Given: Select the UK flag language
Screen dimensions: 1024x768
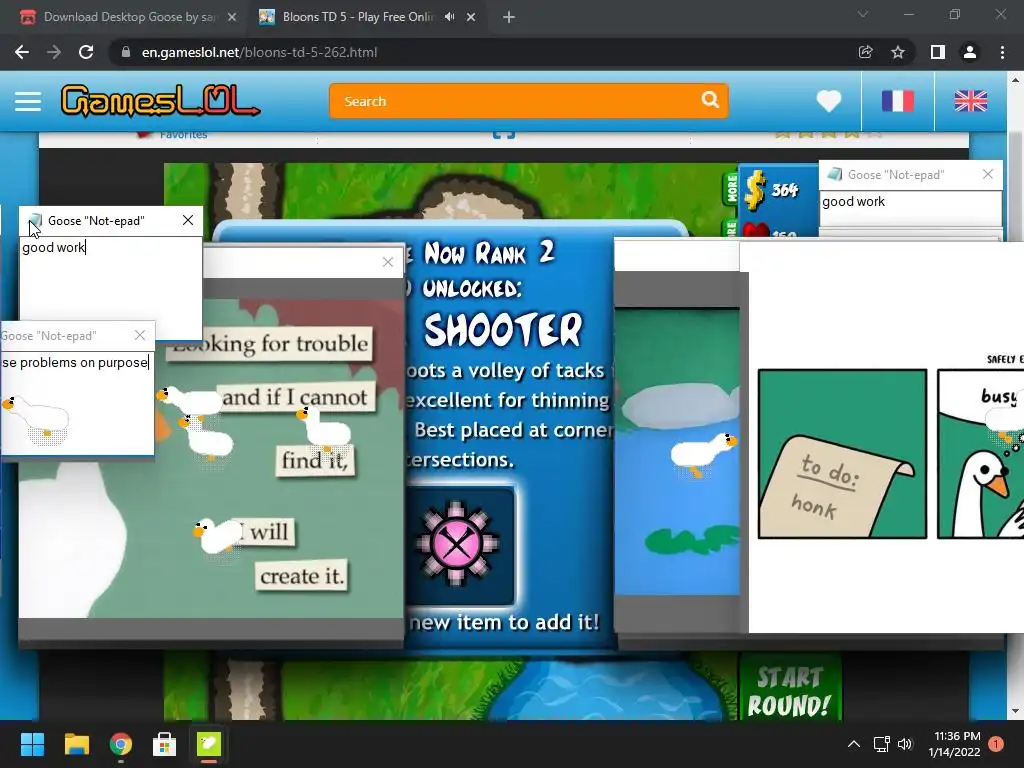Looking at the screenshot, I should [970, 101].
